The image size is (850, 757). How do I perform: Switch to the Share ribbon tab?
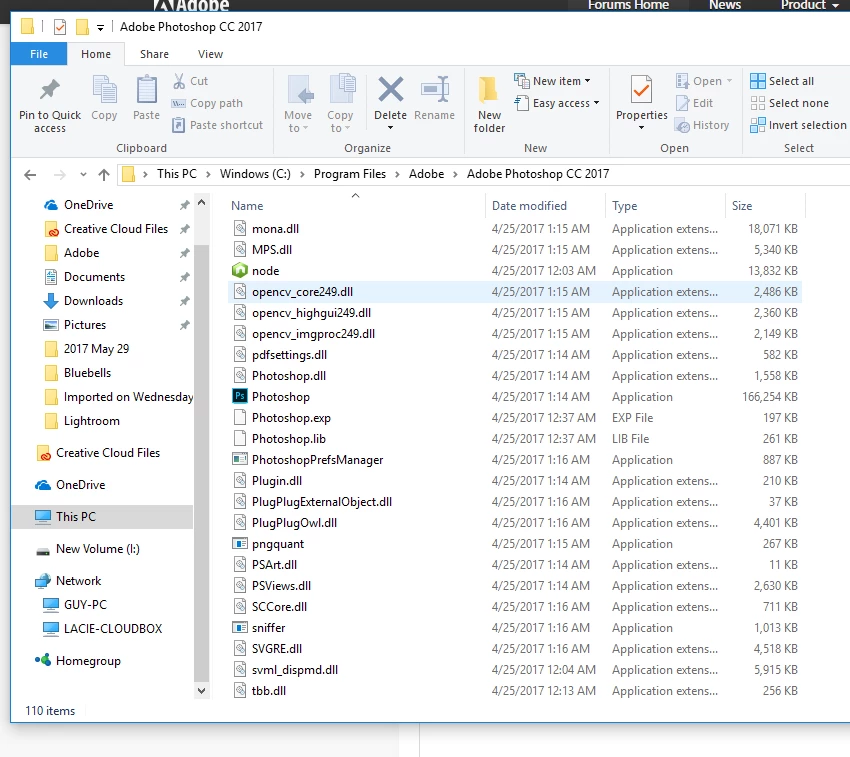(154, 54)
